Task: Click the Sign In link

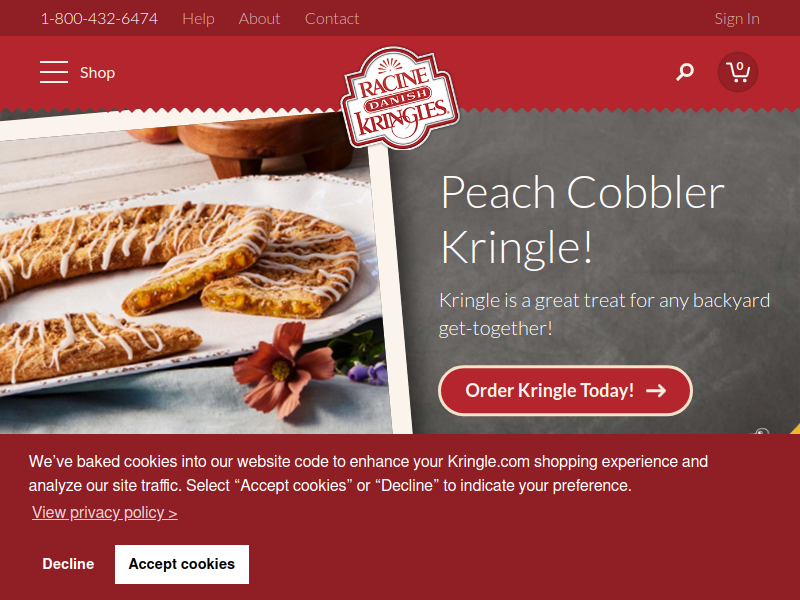Action: pos(737,19)
